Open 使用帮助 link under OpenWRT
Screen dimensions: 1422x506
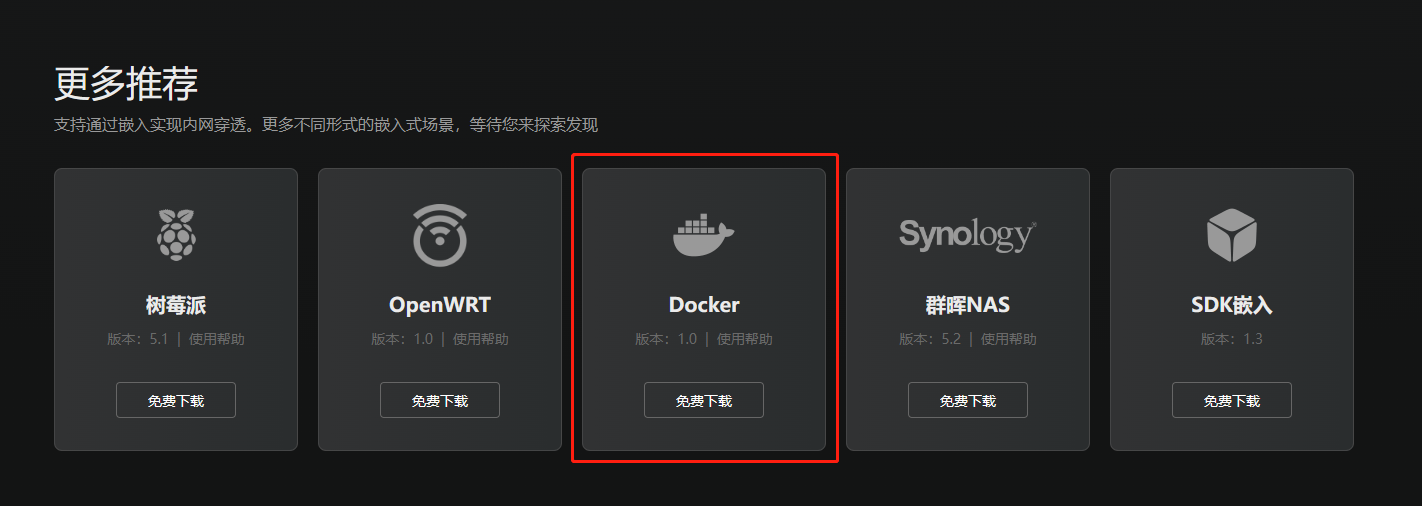point(481,339)
